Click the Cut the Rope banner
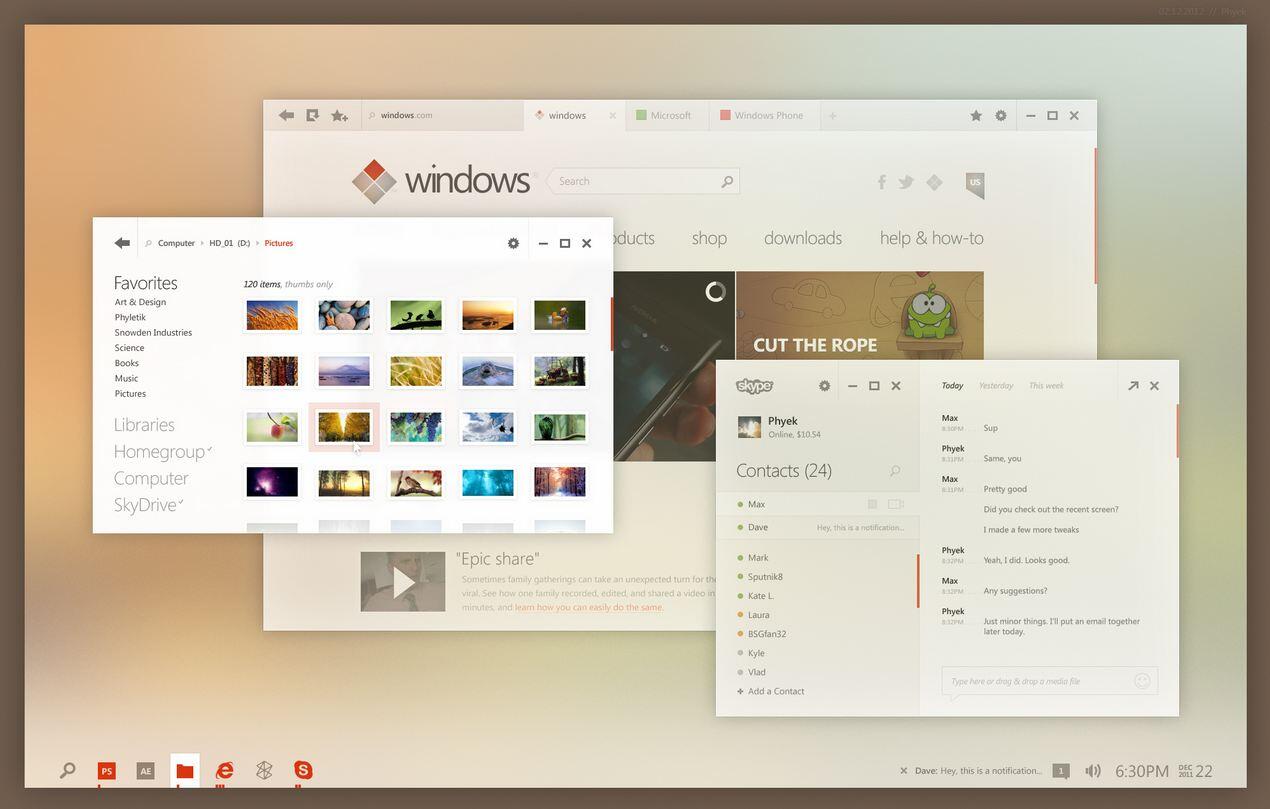This screenshot has height=809, width=1270. tap(859, 315)
